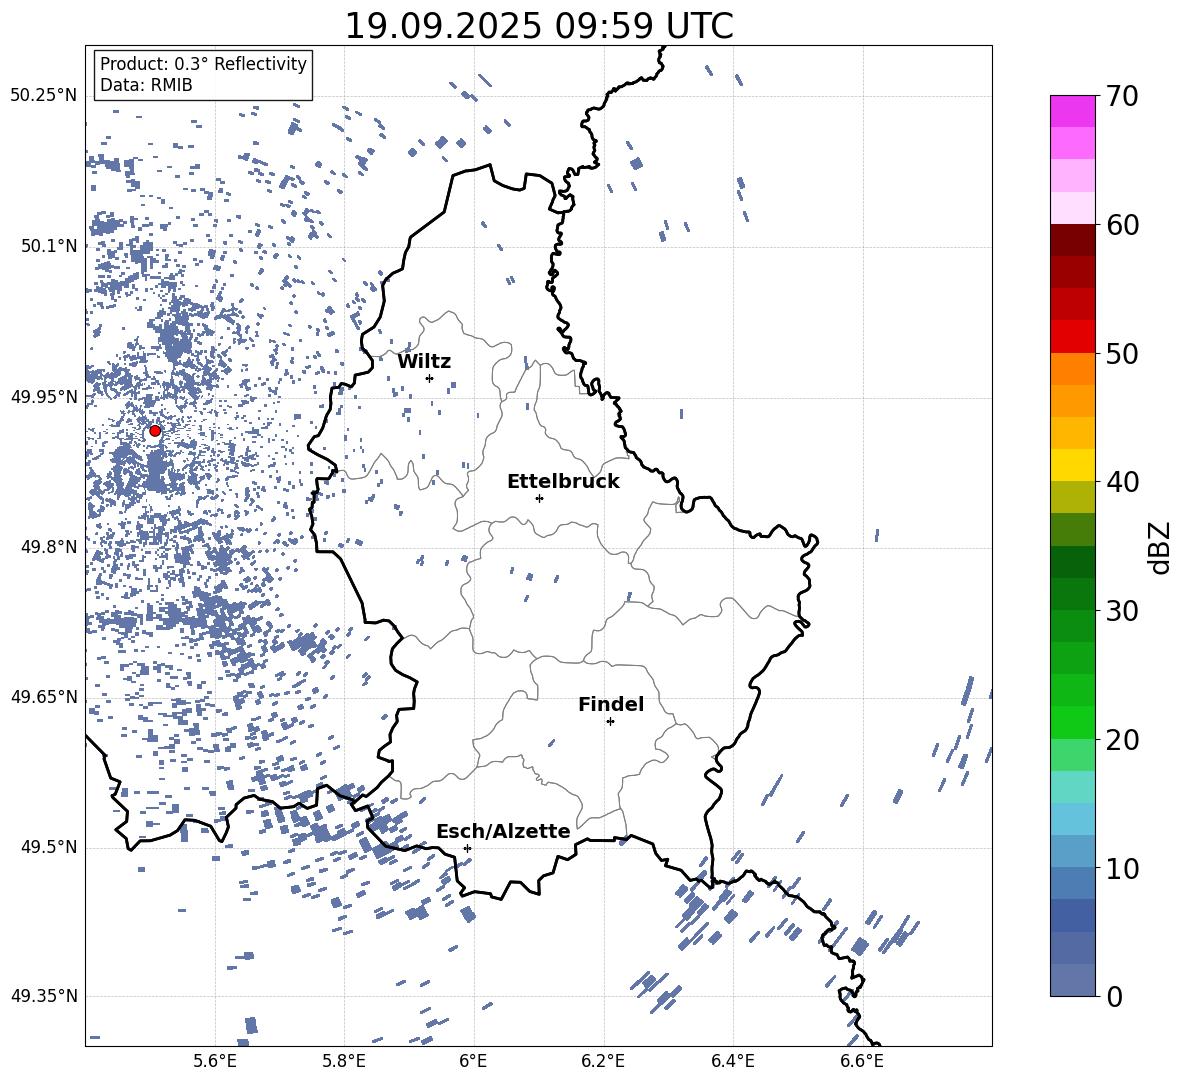This screenshot has width=1184, height=1081.
Task: Click the Esch/Alzette city label
Action: click(x=504, y=831)
